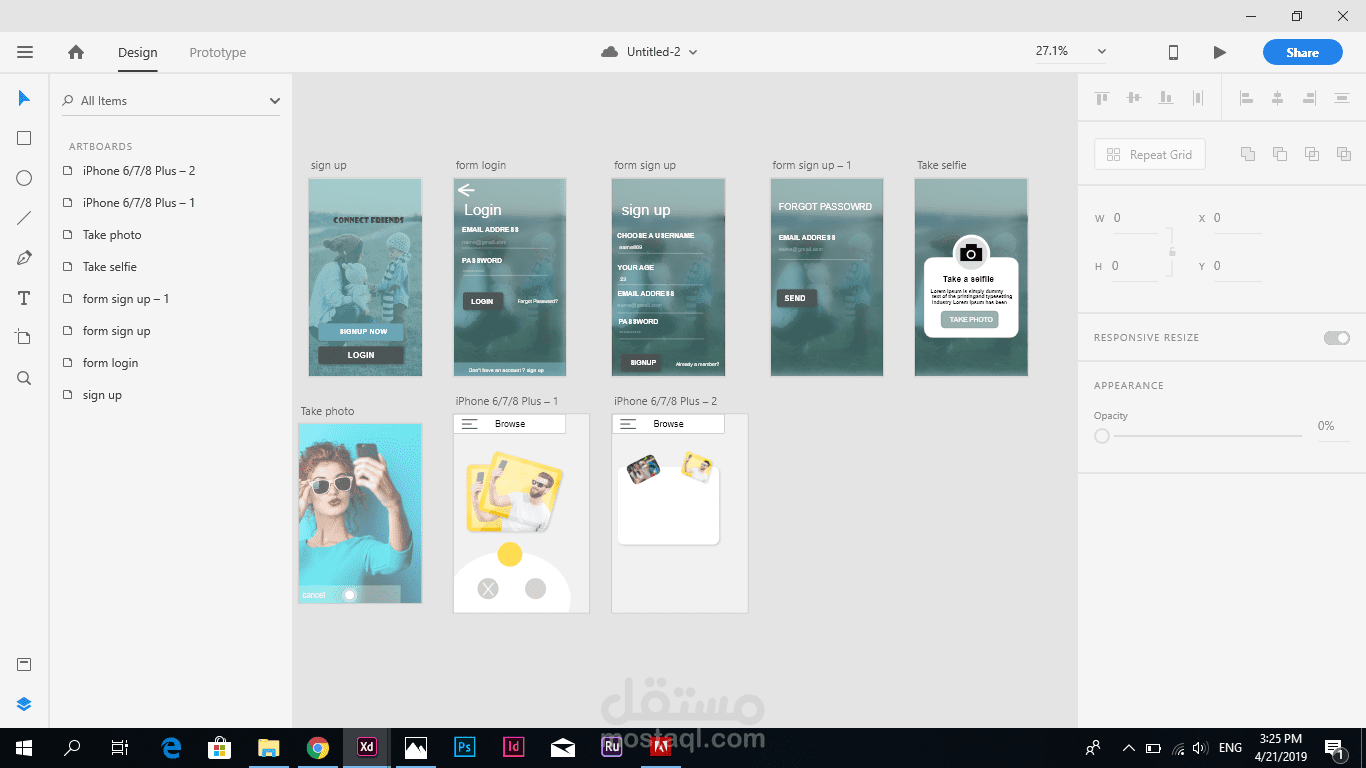
Task: Click the distribute vertically icon
Action: tap(1341, 98)
